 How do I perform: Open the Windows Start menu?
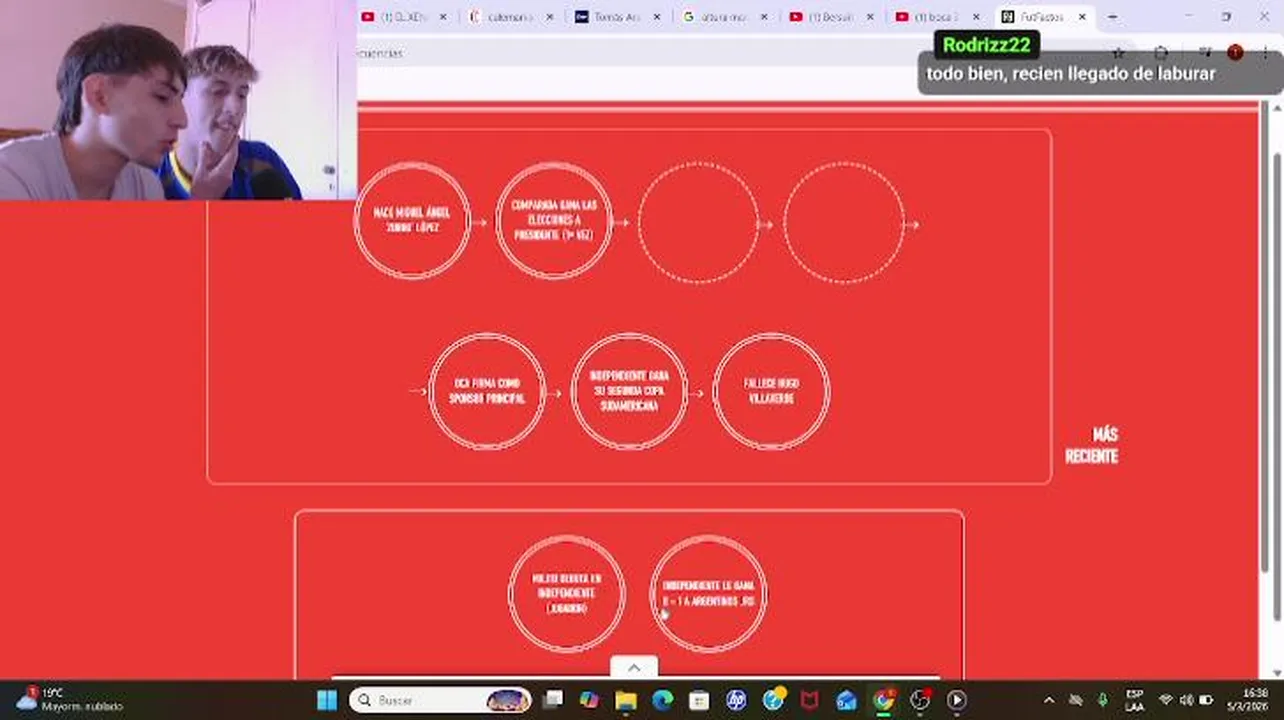(x=327, y=700)
